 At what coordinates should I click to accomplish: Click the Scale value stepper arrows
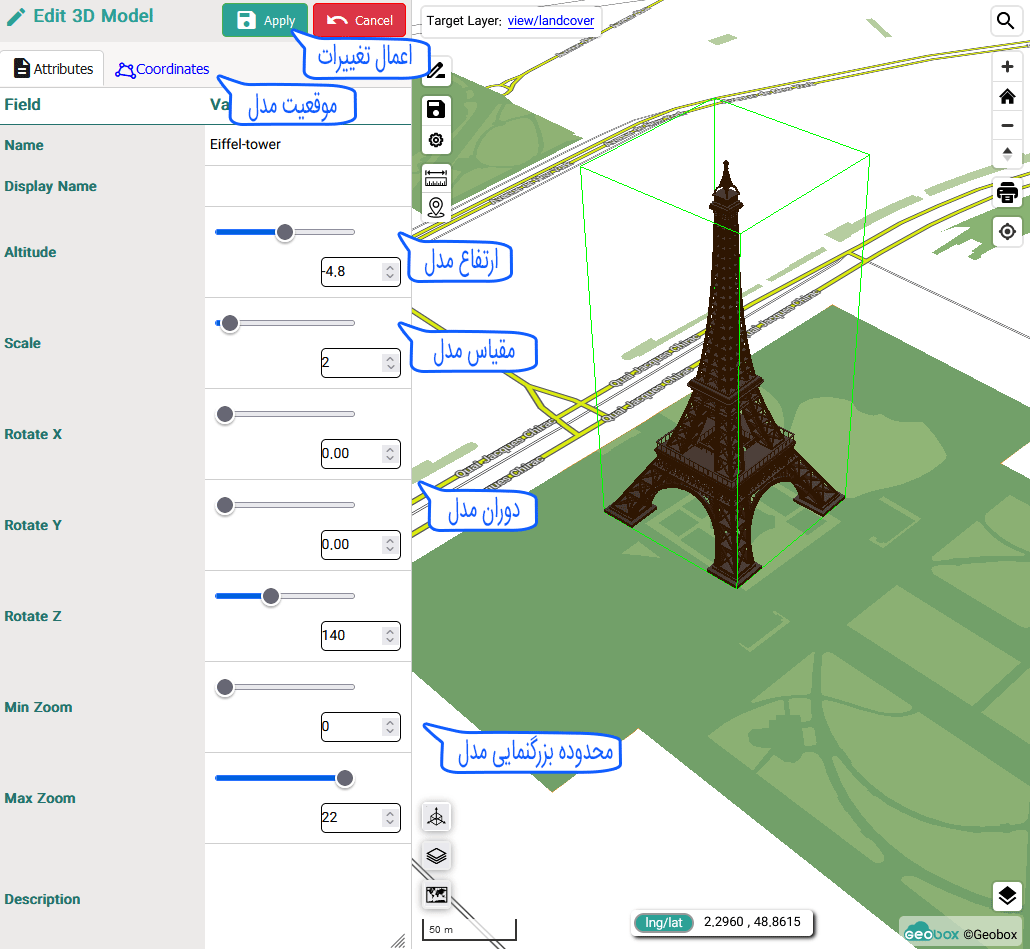point(389,362)
